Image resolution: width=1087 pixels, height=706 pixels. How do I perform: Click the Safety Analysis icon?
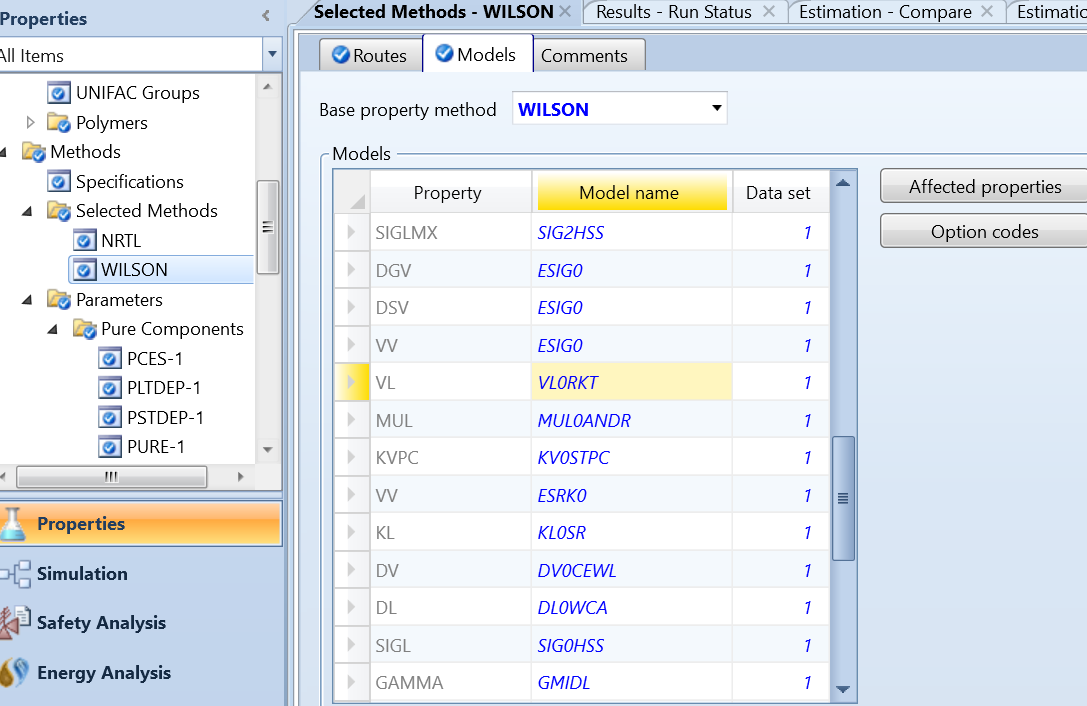click(15, 622)
